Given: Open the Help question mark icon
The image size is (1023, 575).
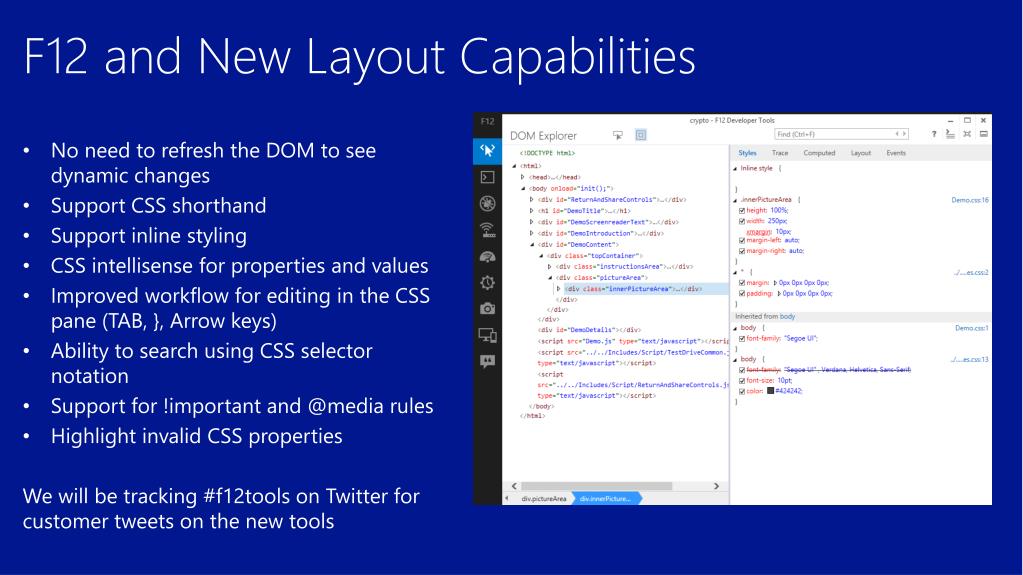Looking at the screenshot, I should tap(934, 134).
